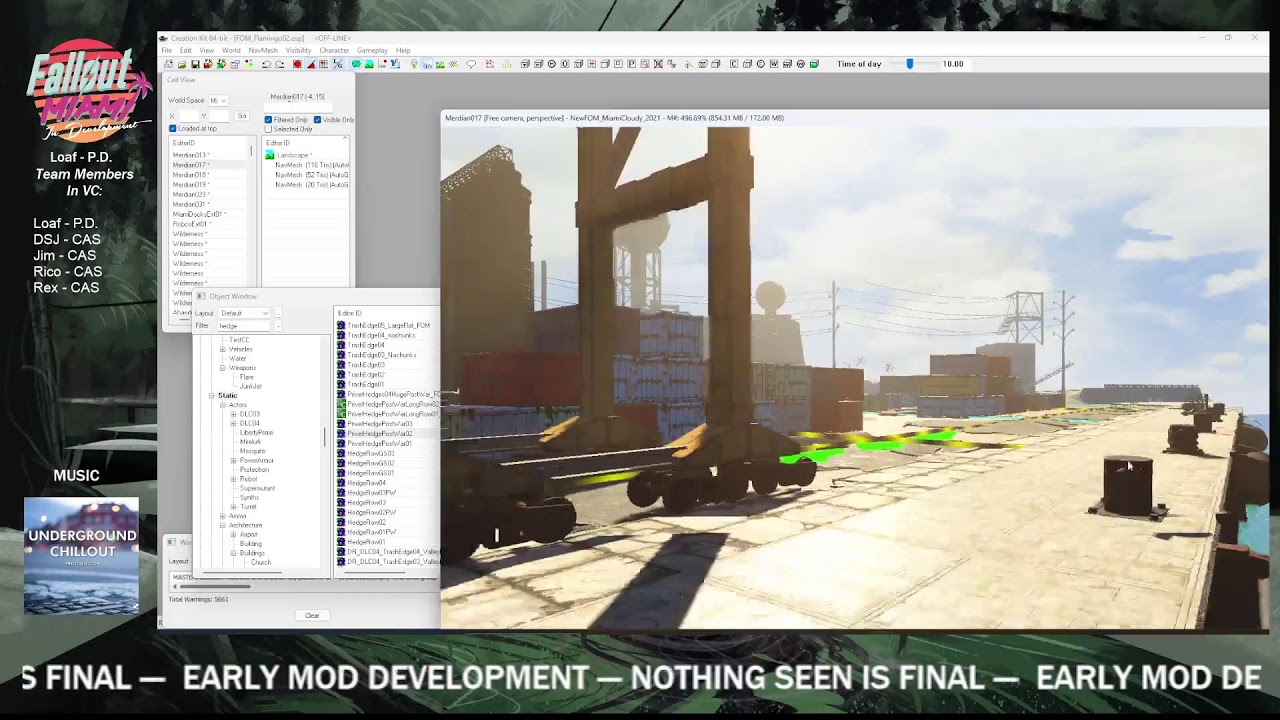
Task: Adjust the Time of day slider
Action: pos(910,64)
